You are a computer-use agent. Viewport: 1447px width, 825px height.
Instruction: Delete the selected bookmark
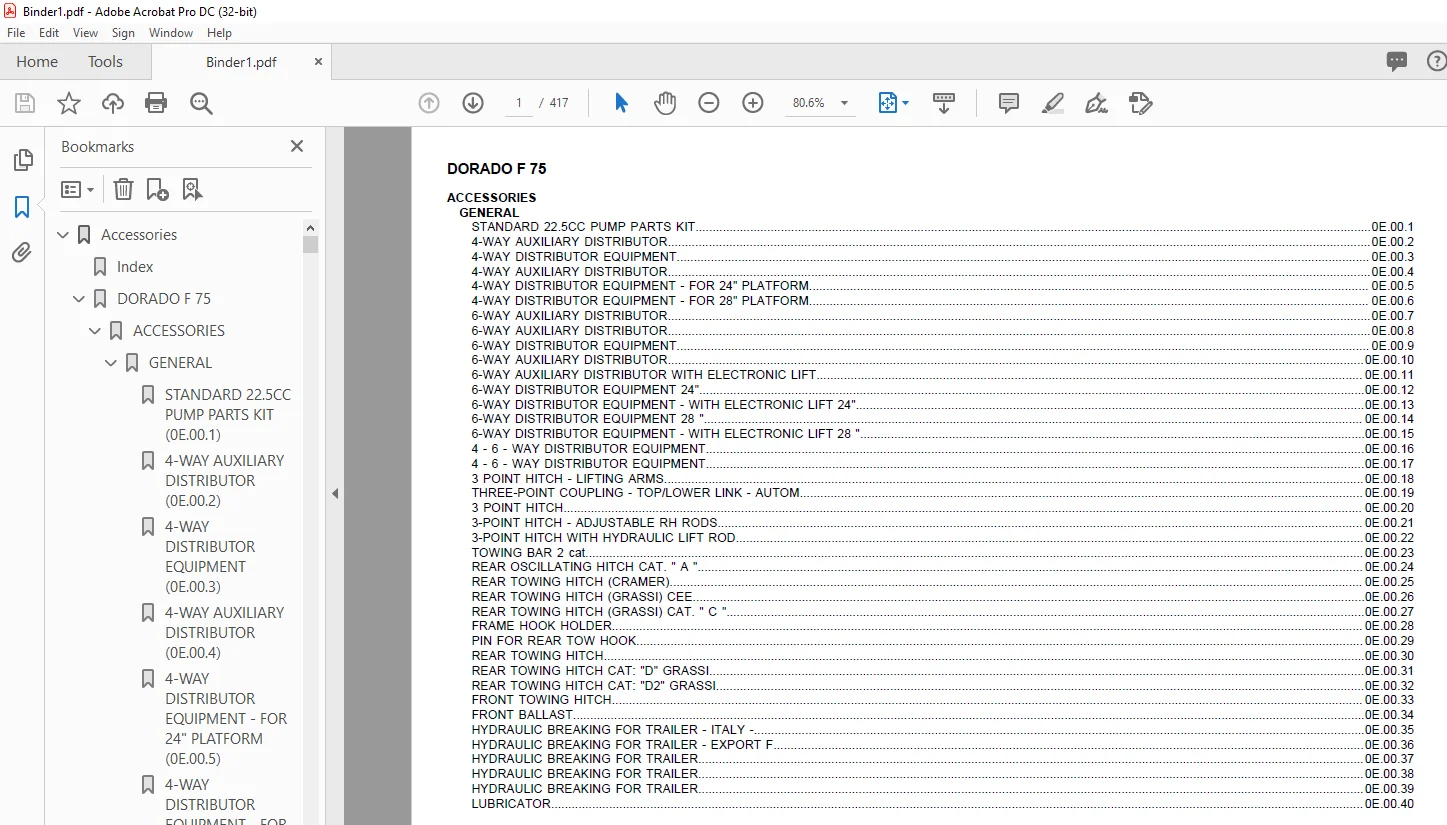[x=123, y=189]
